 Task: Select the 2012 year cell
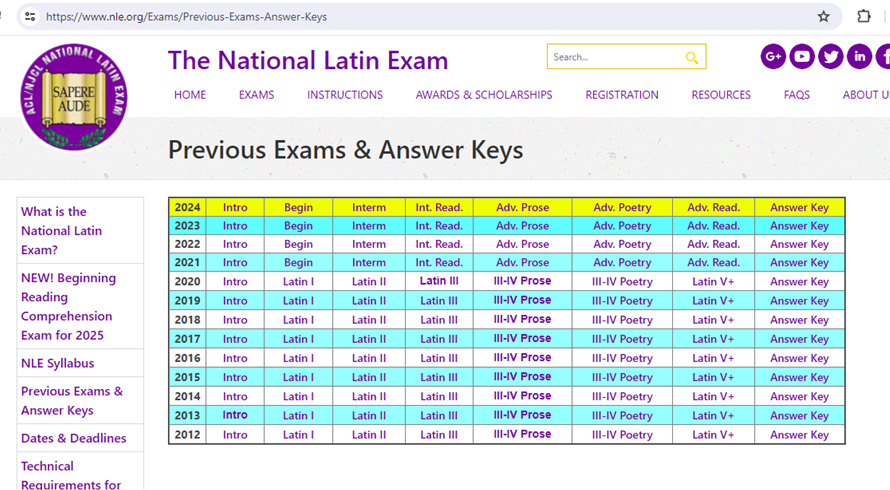tap(187, 435)
